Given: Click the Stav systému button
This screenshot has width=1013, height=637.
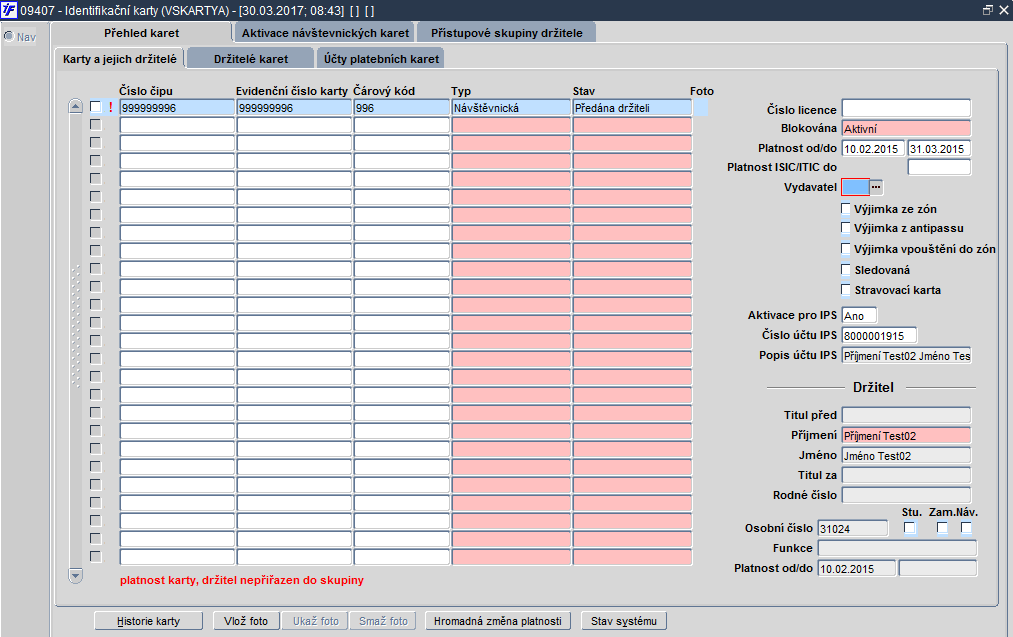Looking at the screenshot, I should [x=624, y=621].
